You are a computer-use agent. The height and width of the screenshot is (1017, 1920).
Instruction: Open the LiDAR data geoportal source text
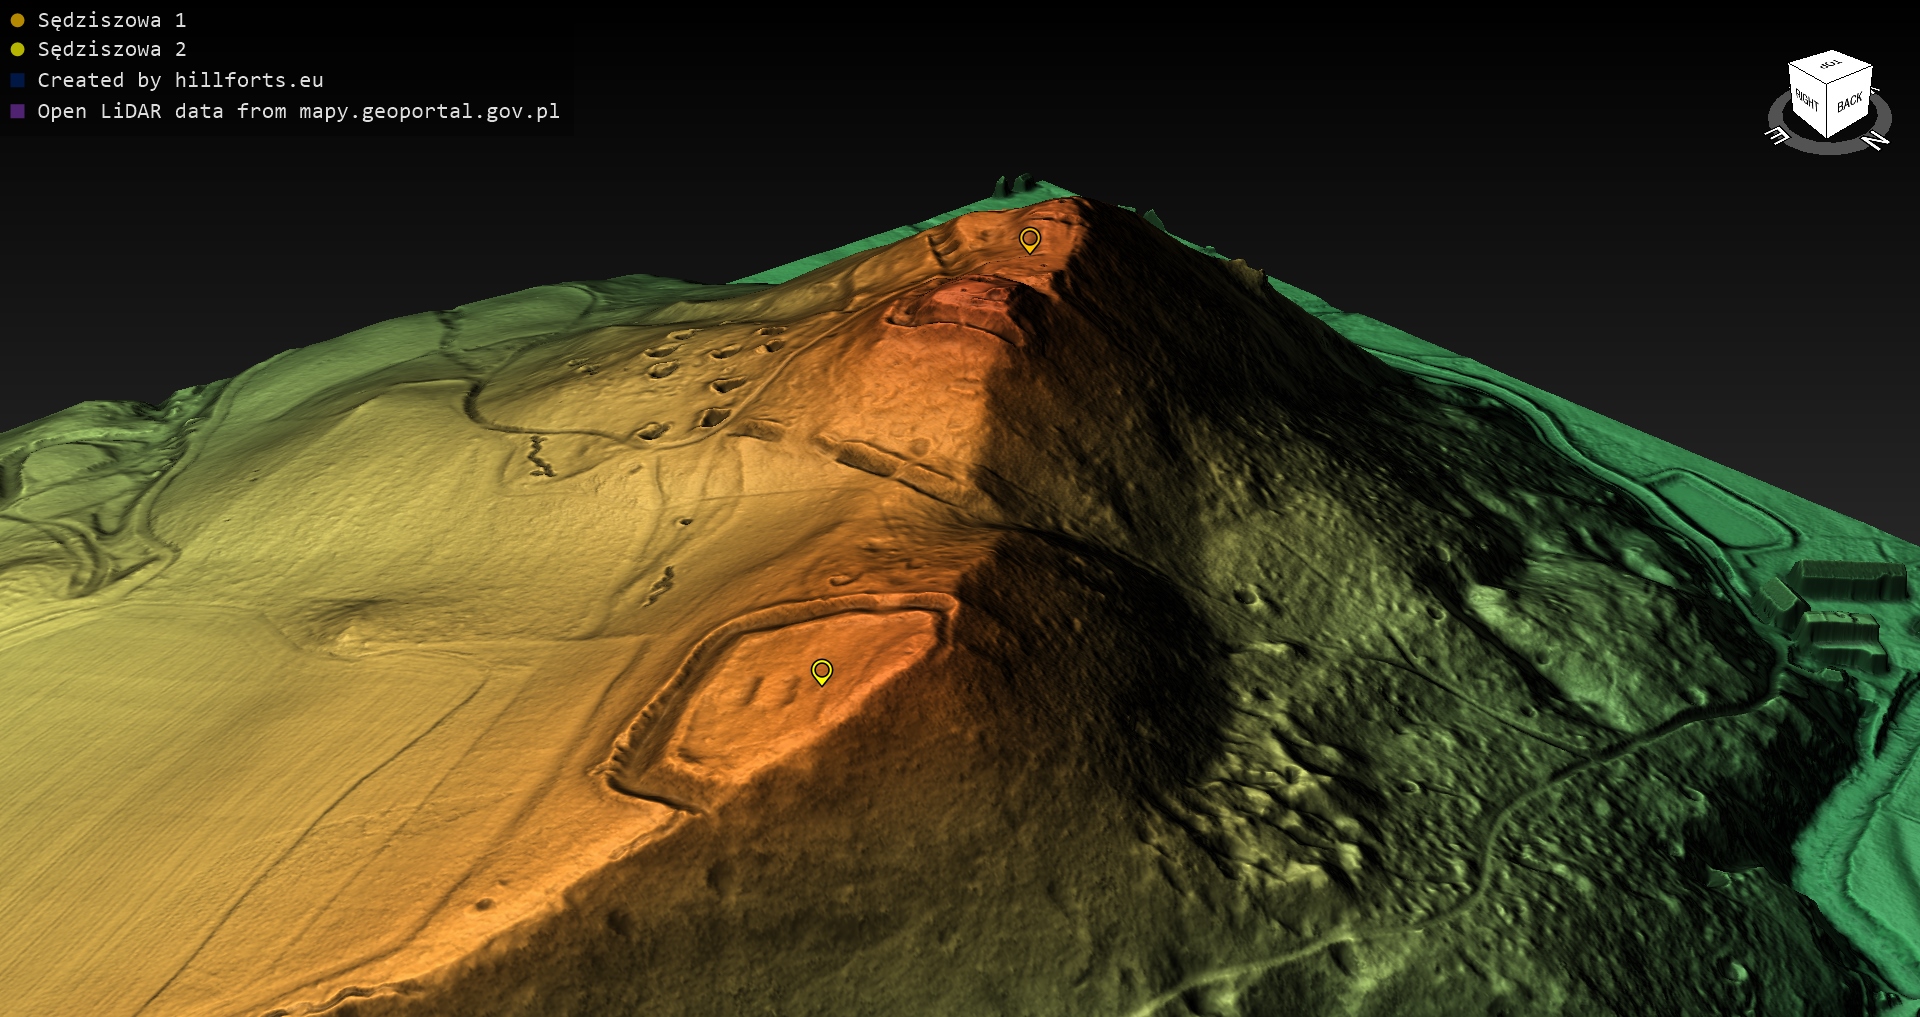coord(298,111)
